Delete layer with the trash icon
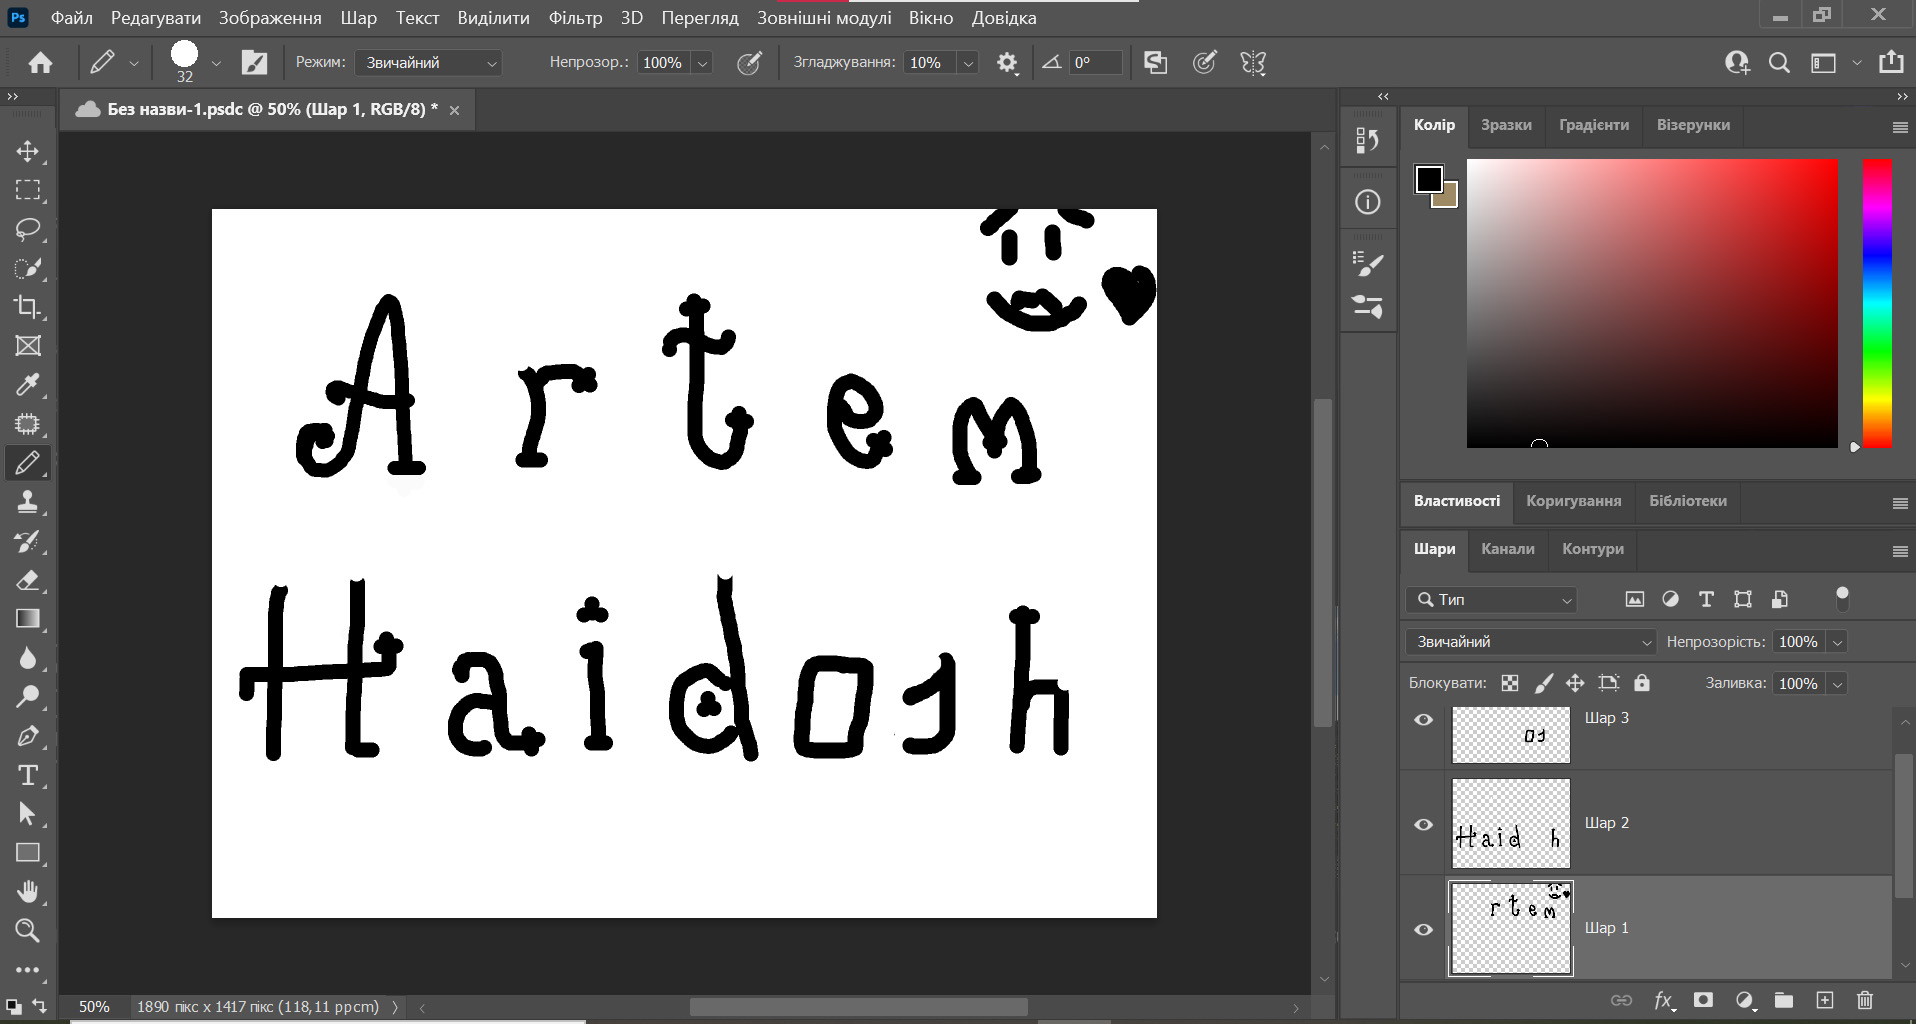 pyautogui.click(x=1865, y=1000)
